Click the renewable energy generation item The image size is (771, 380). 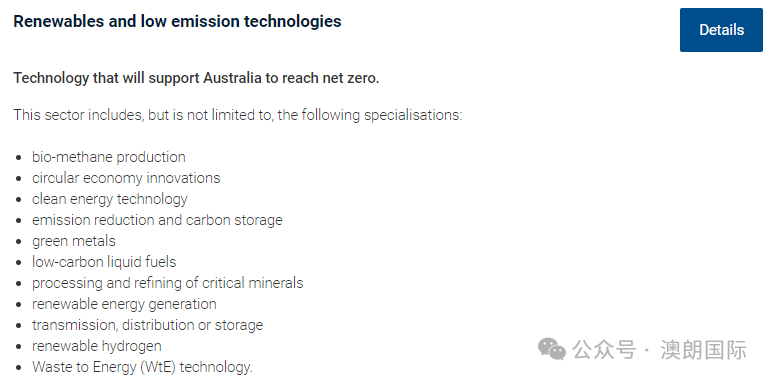pos(124,304)
